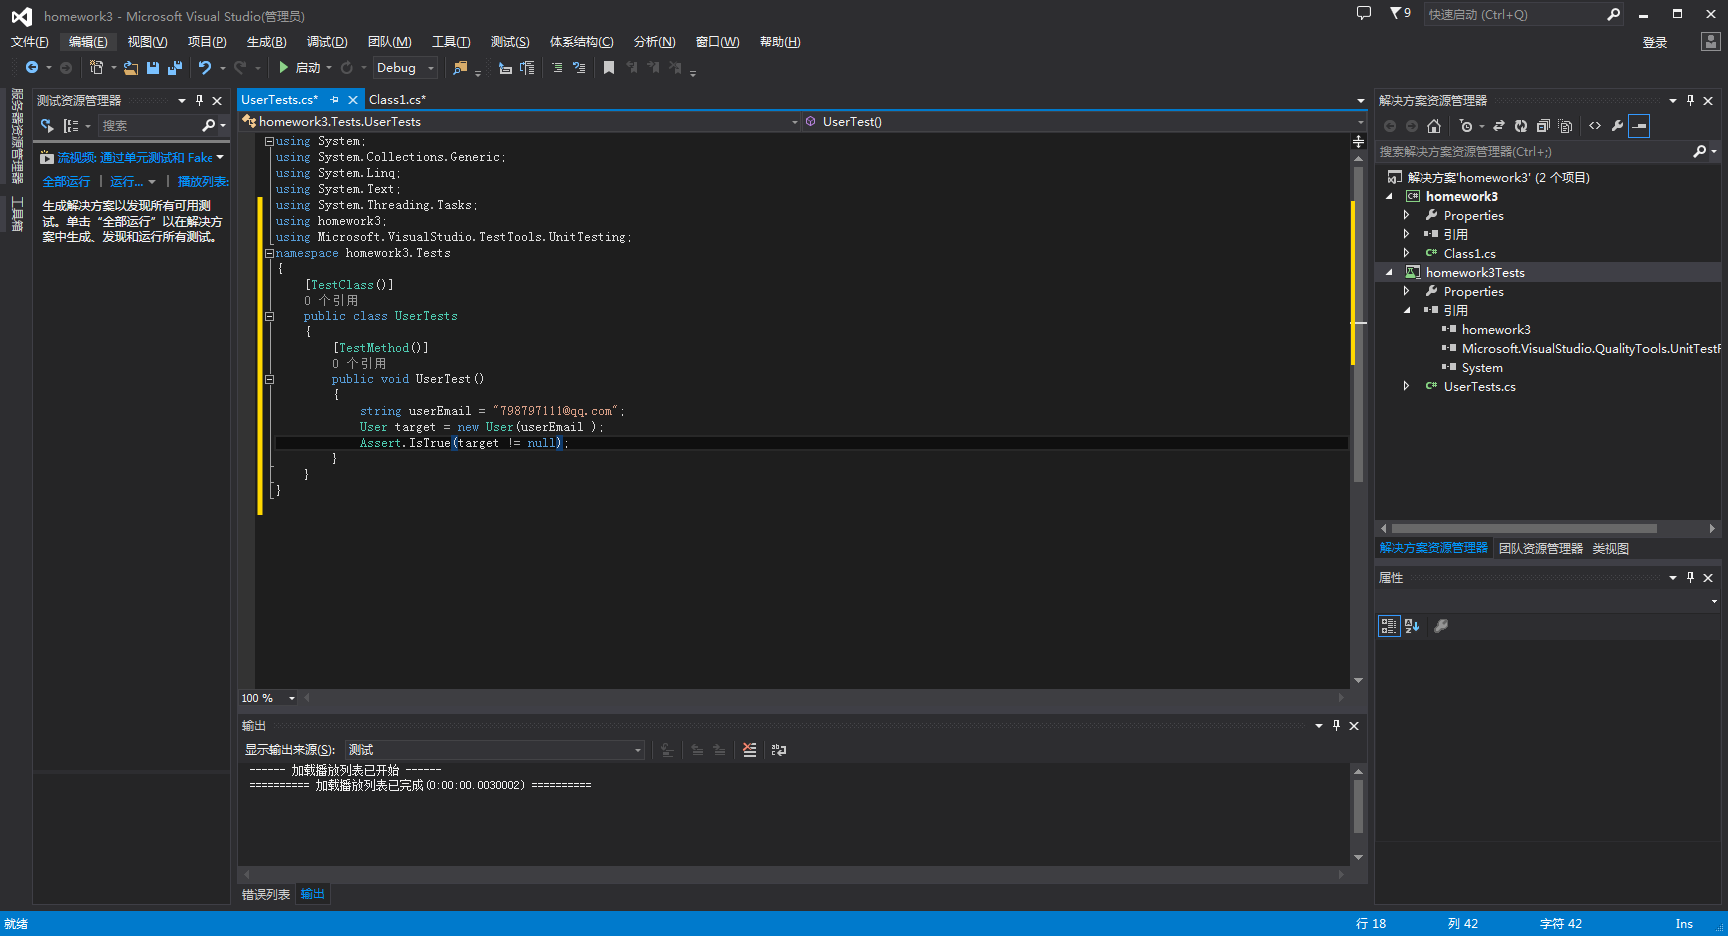Image resolution: width=1728 pixels, height=936 pixels.
Task: Expand Class1.cs in Solution Explorer
Action: [1406, 253]
